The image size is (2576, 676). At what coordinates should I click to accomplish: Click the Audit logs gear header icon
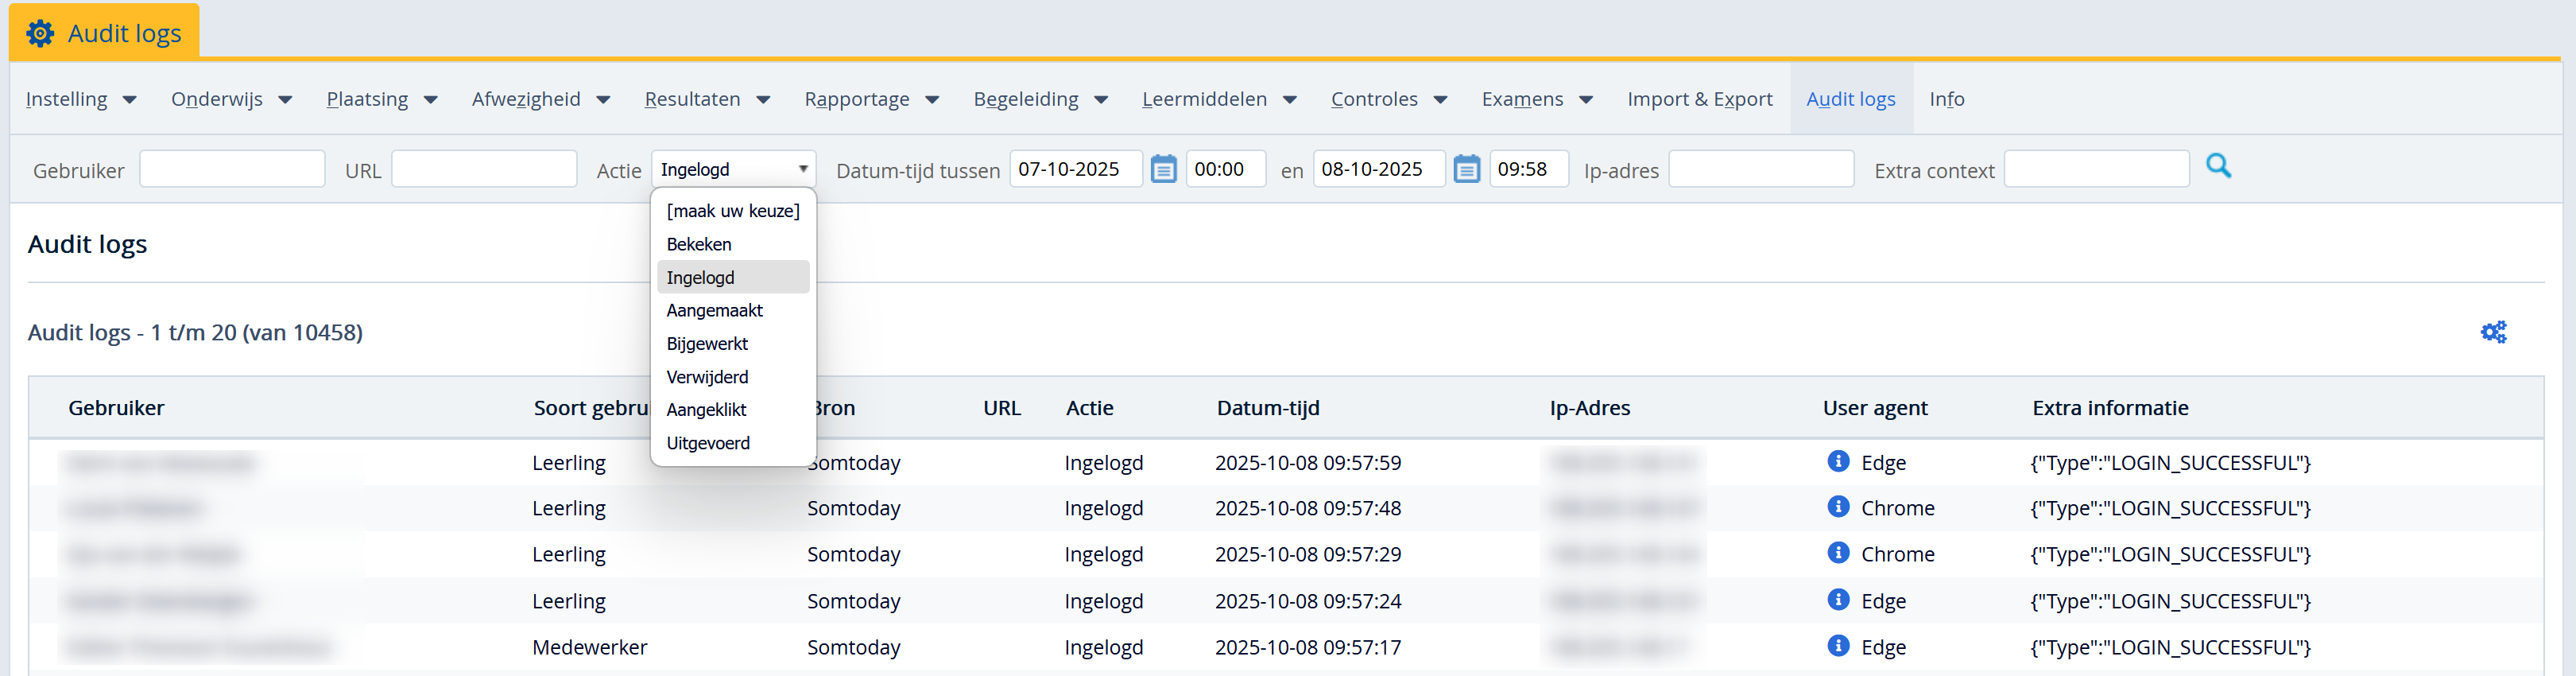(40, 33)
